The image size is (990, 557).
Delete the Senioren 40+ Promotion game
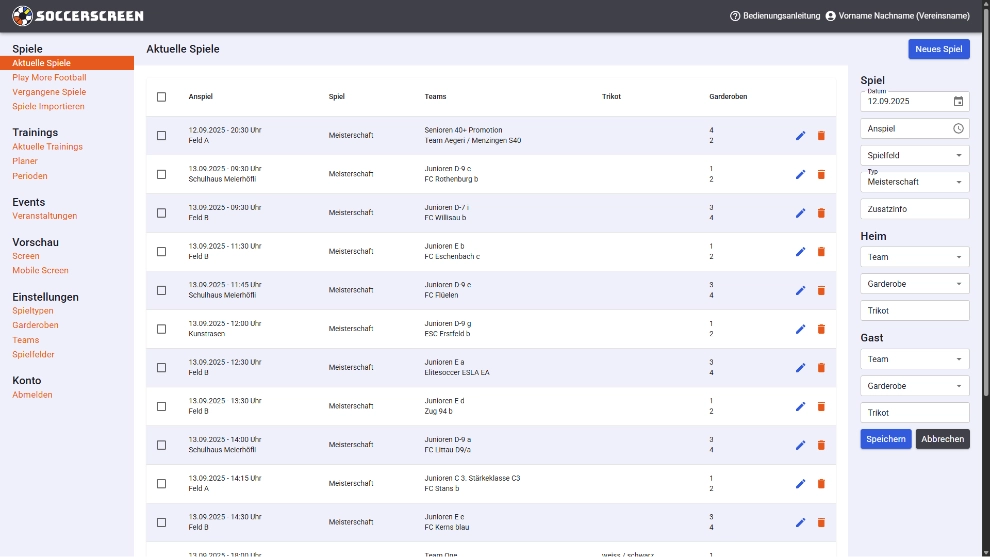[821, 136]
